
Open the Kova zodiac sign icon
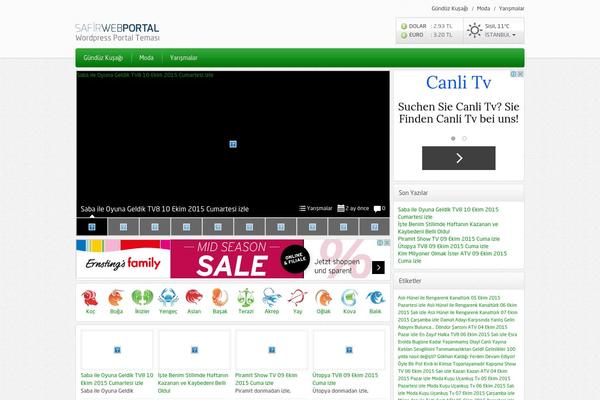(349, 298)
